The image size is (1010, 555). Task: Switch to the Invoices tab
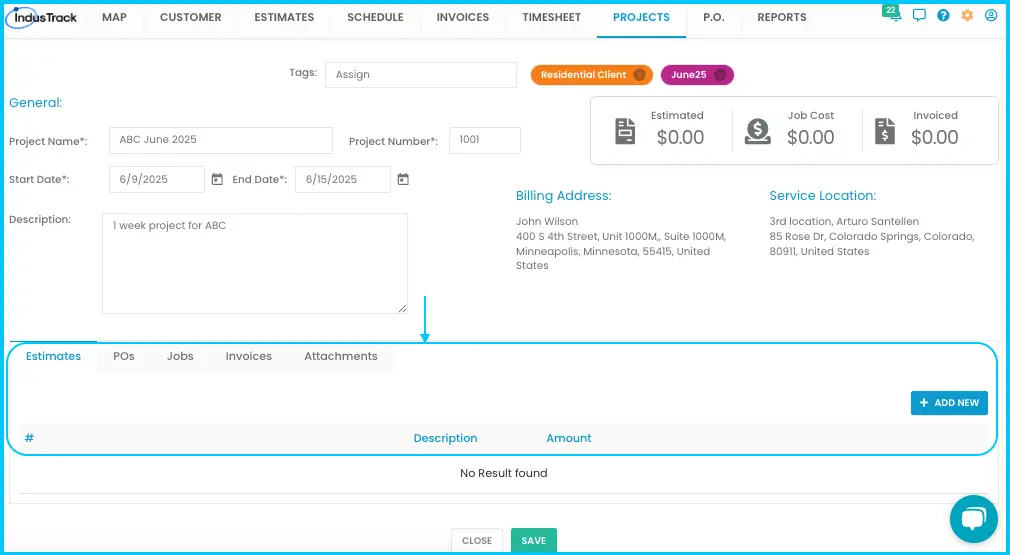click(249, 356)
